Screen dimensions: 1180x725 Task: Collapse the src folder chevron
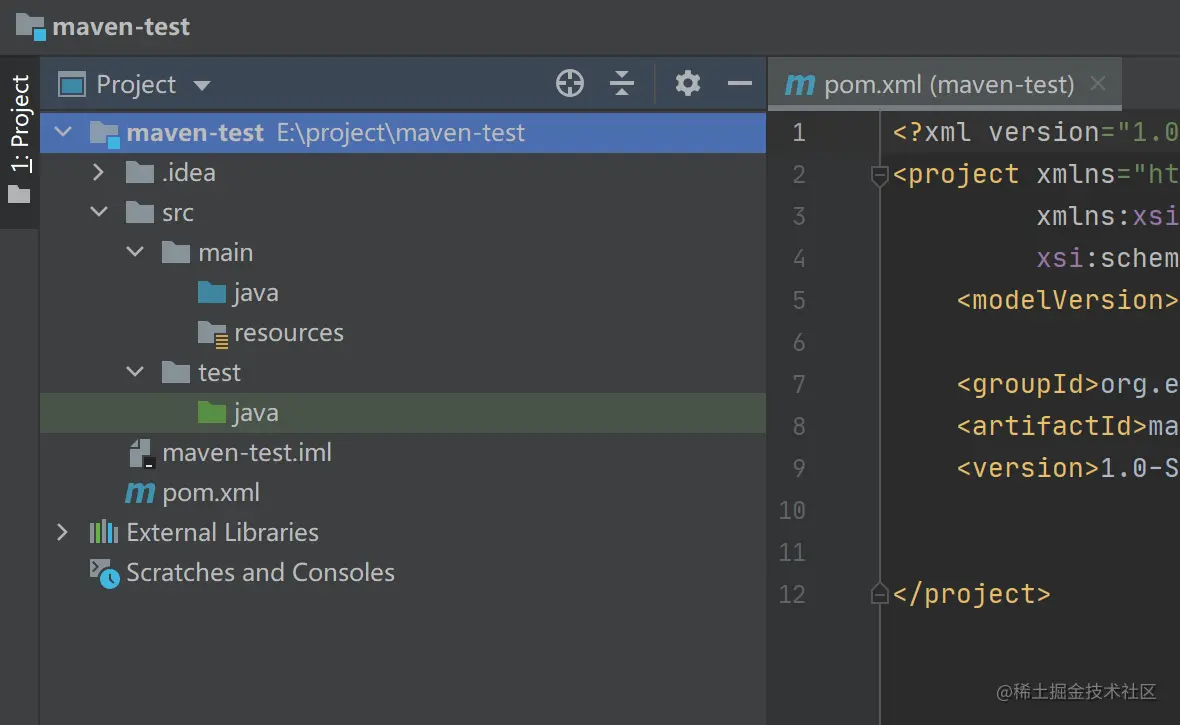tap(98, 212)
